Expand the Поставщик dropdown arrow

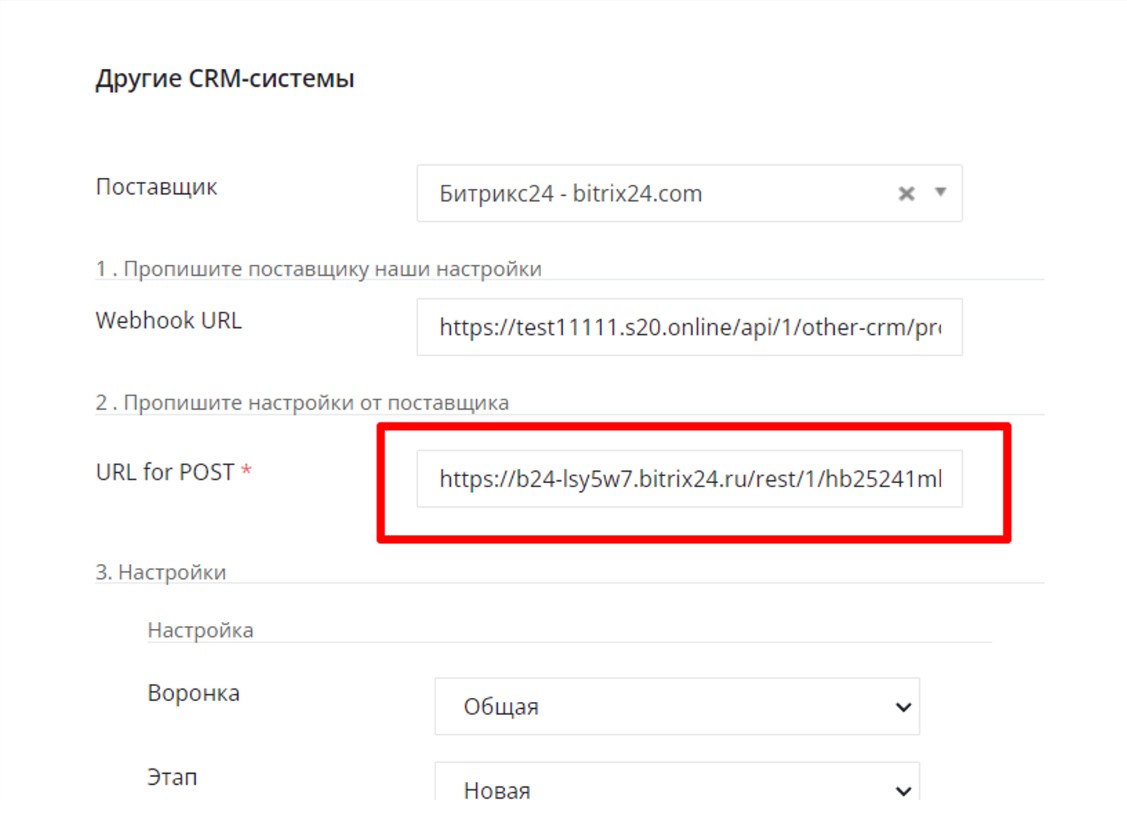click(x=940, y=192)
